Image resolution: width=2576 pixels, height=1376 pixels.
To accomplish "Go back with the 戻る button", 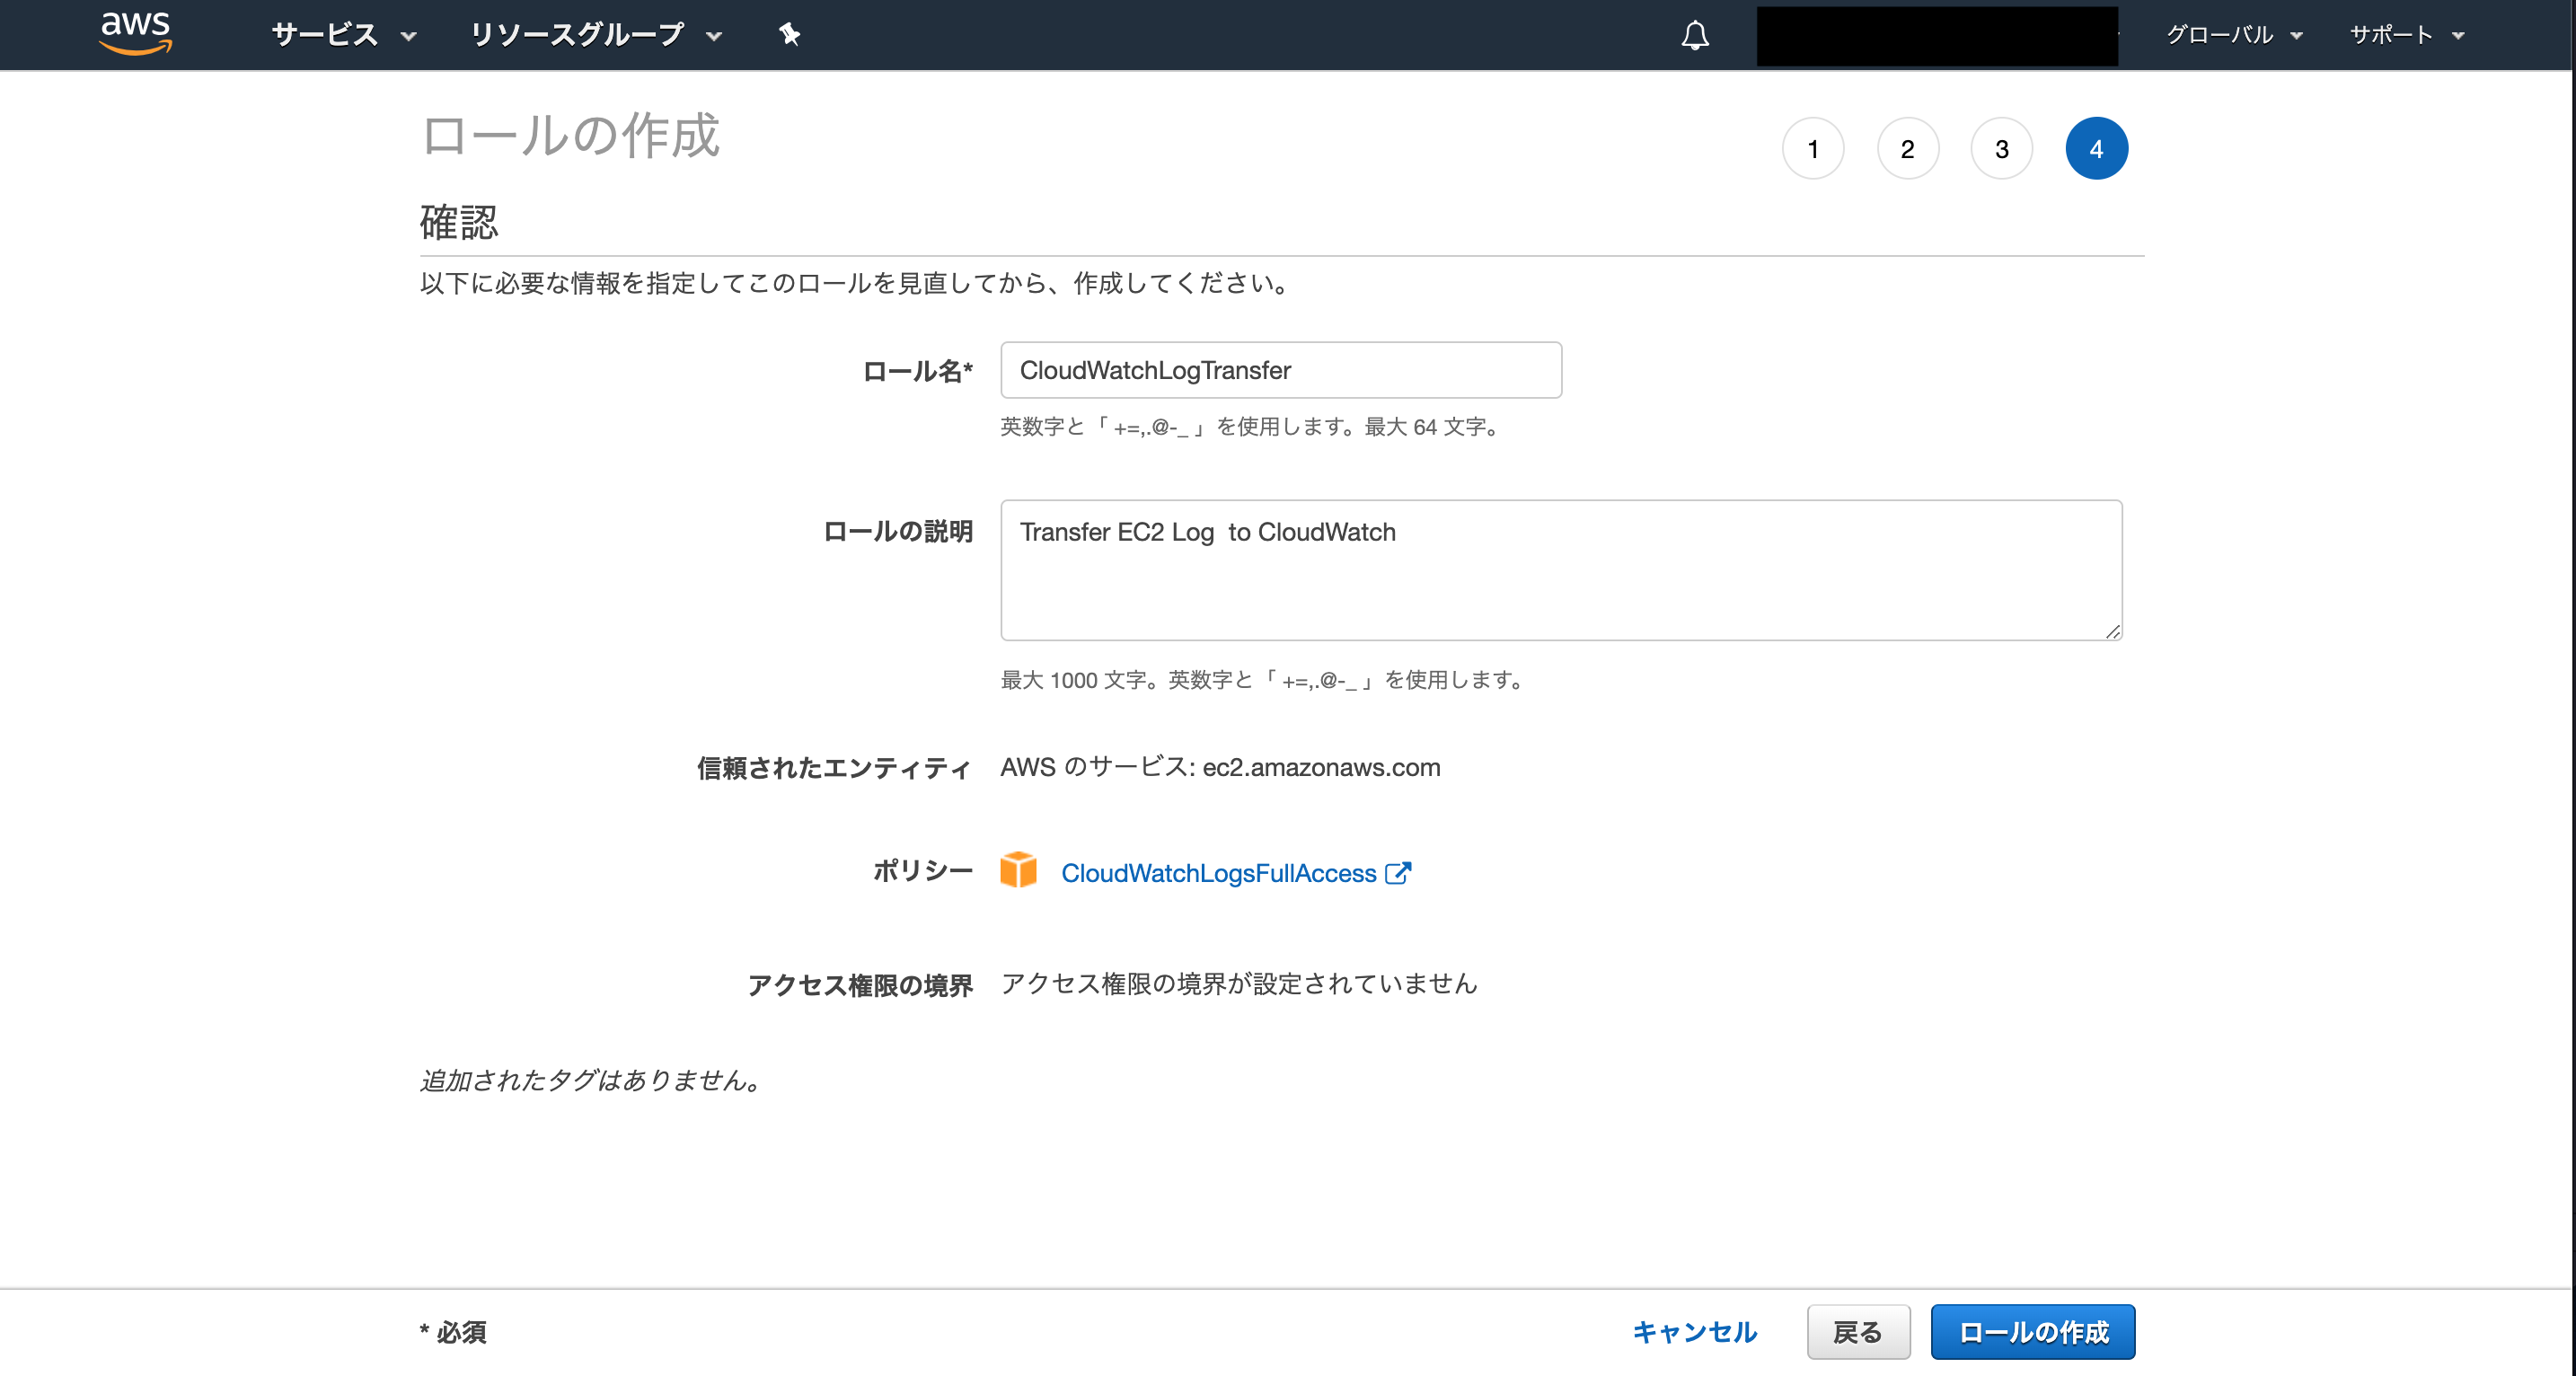I will pos(1858,1332).
